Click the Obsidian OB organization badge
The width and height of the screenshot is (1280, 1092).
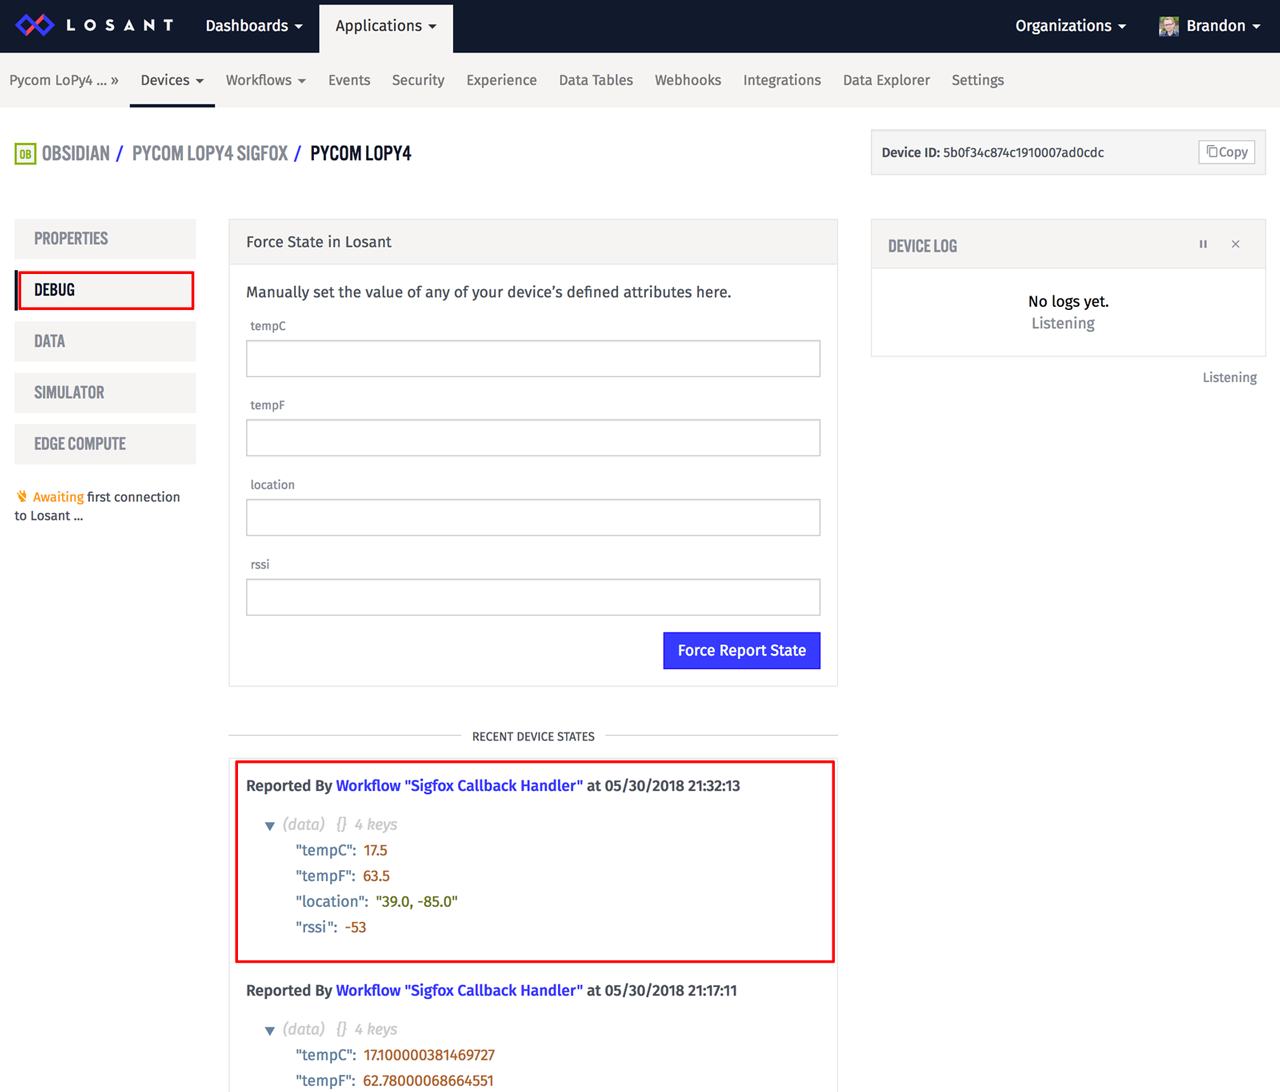[x=25, y=154]
